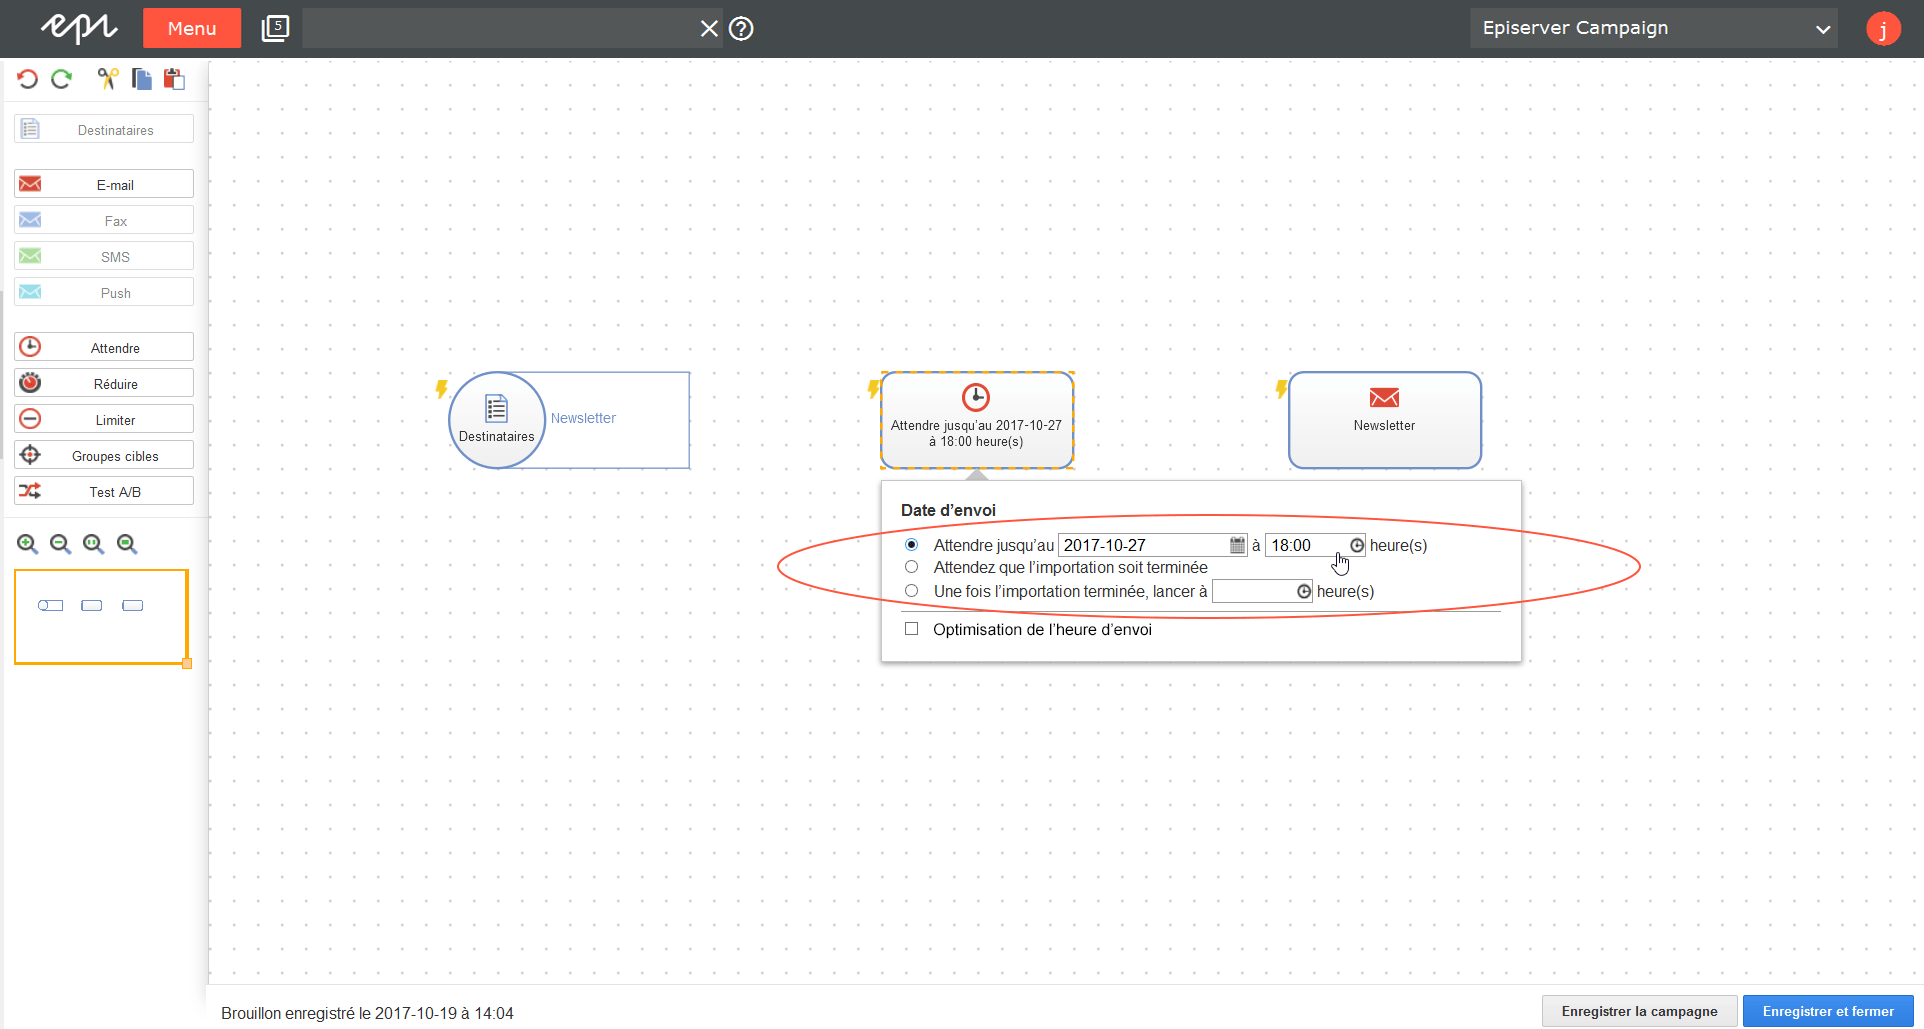
Task: Add Test A/B element from sidebar
Action: [104, 491]
